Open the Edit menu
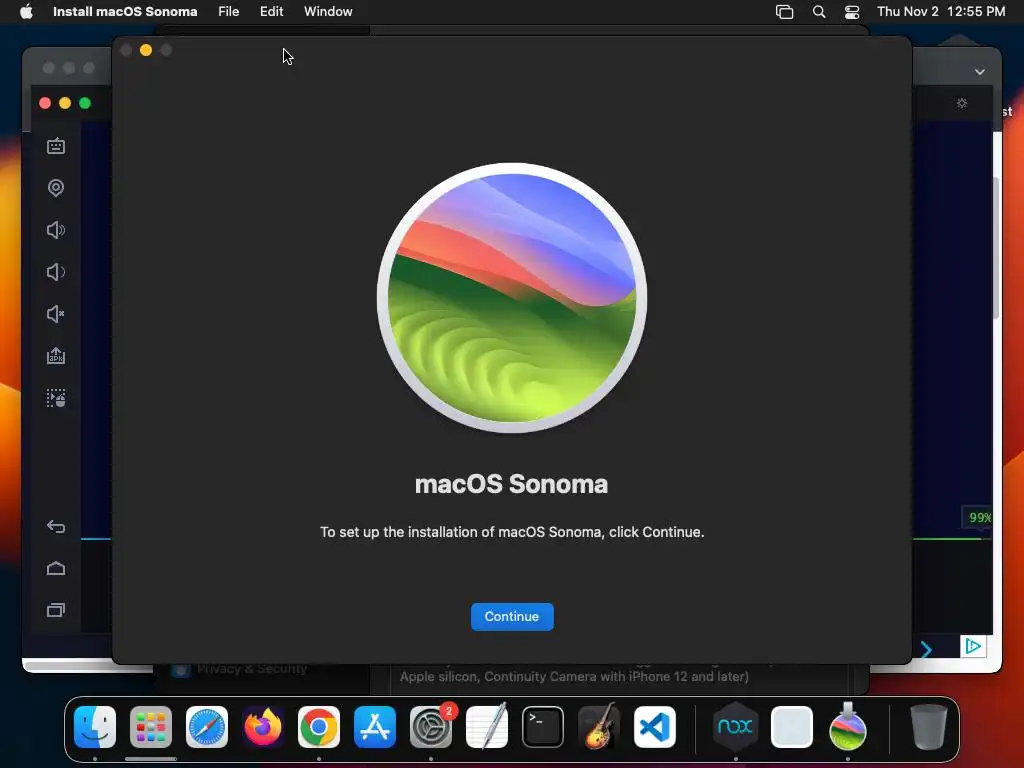This screenshot has height=768, width=1024. click(x=271, y=11)
